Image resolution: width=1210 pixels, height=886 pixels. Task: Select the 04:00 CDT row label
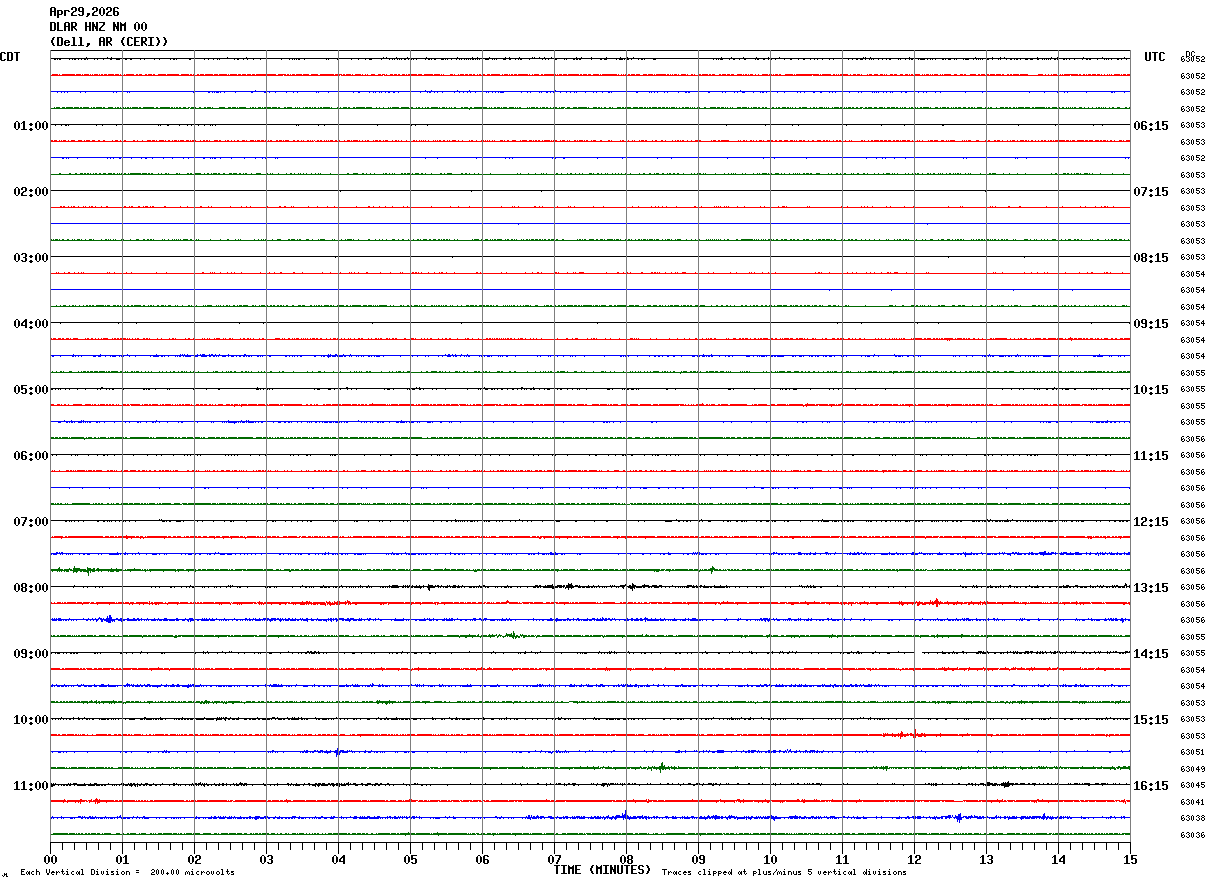(x=31, y=324)
